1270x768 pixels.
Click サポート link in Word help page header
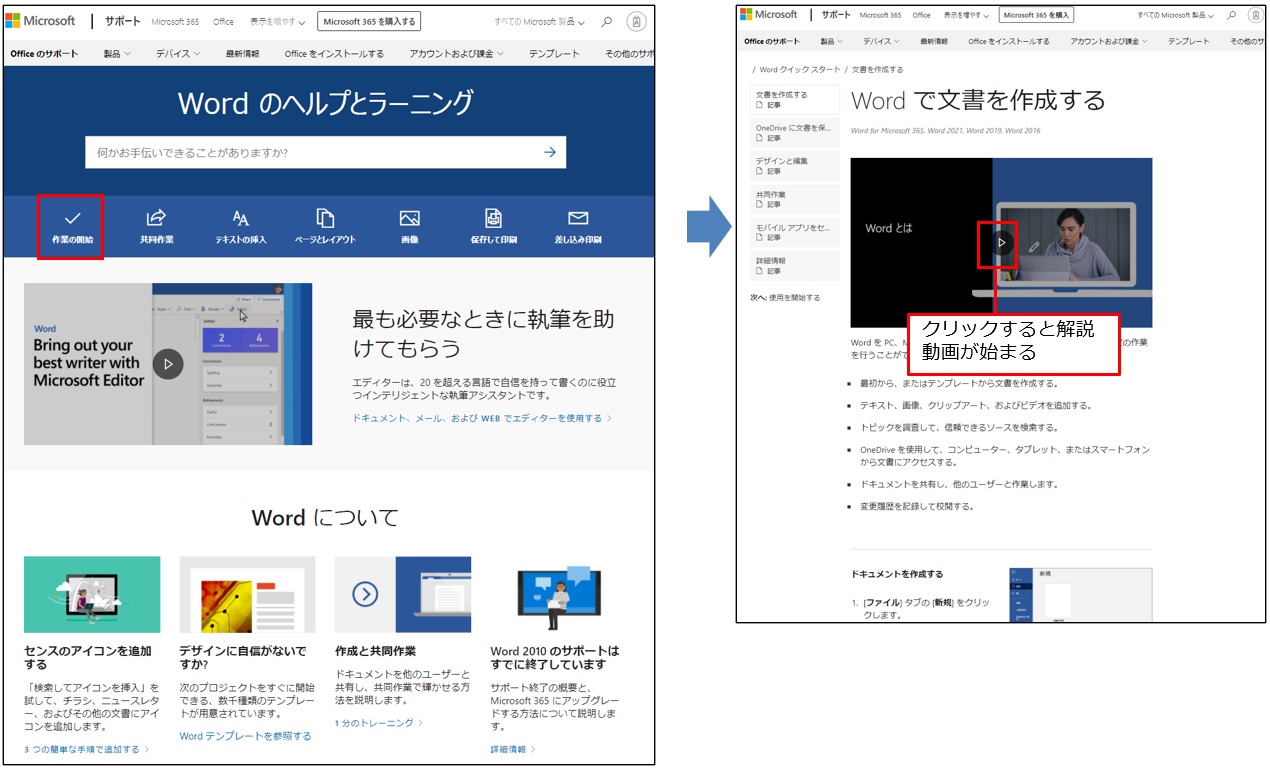point(123,21)
